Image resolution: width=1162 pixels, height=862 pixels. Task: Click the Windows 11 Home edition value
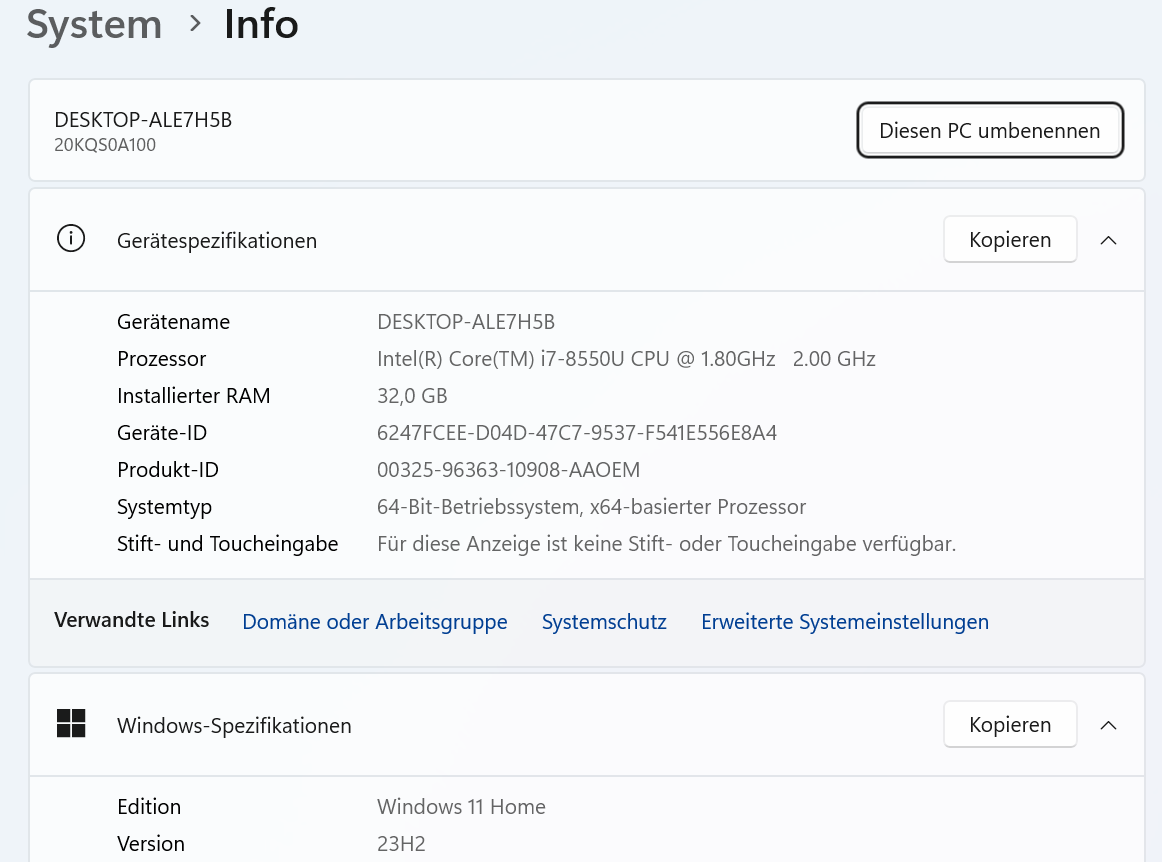[462, 806]
